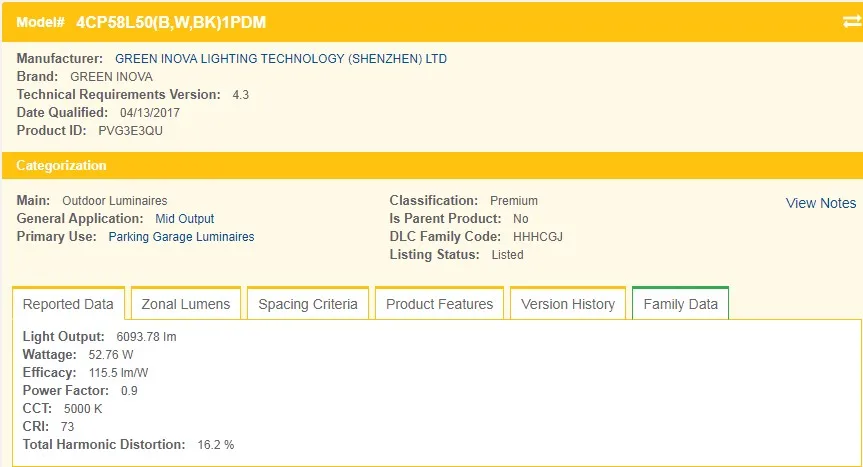The width and height of the screenshot is (863, 467).
Task: Select the Date Qualified value 04/13/2017
Action: point(150,113)
